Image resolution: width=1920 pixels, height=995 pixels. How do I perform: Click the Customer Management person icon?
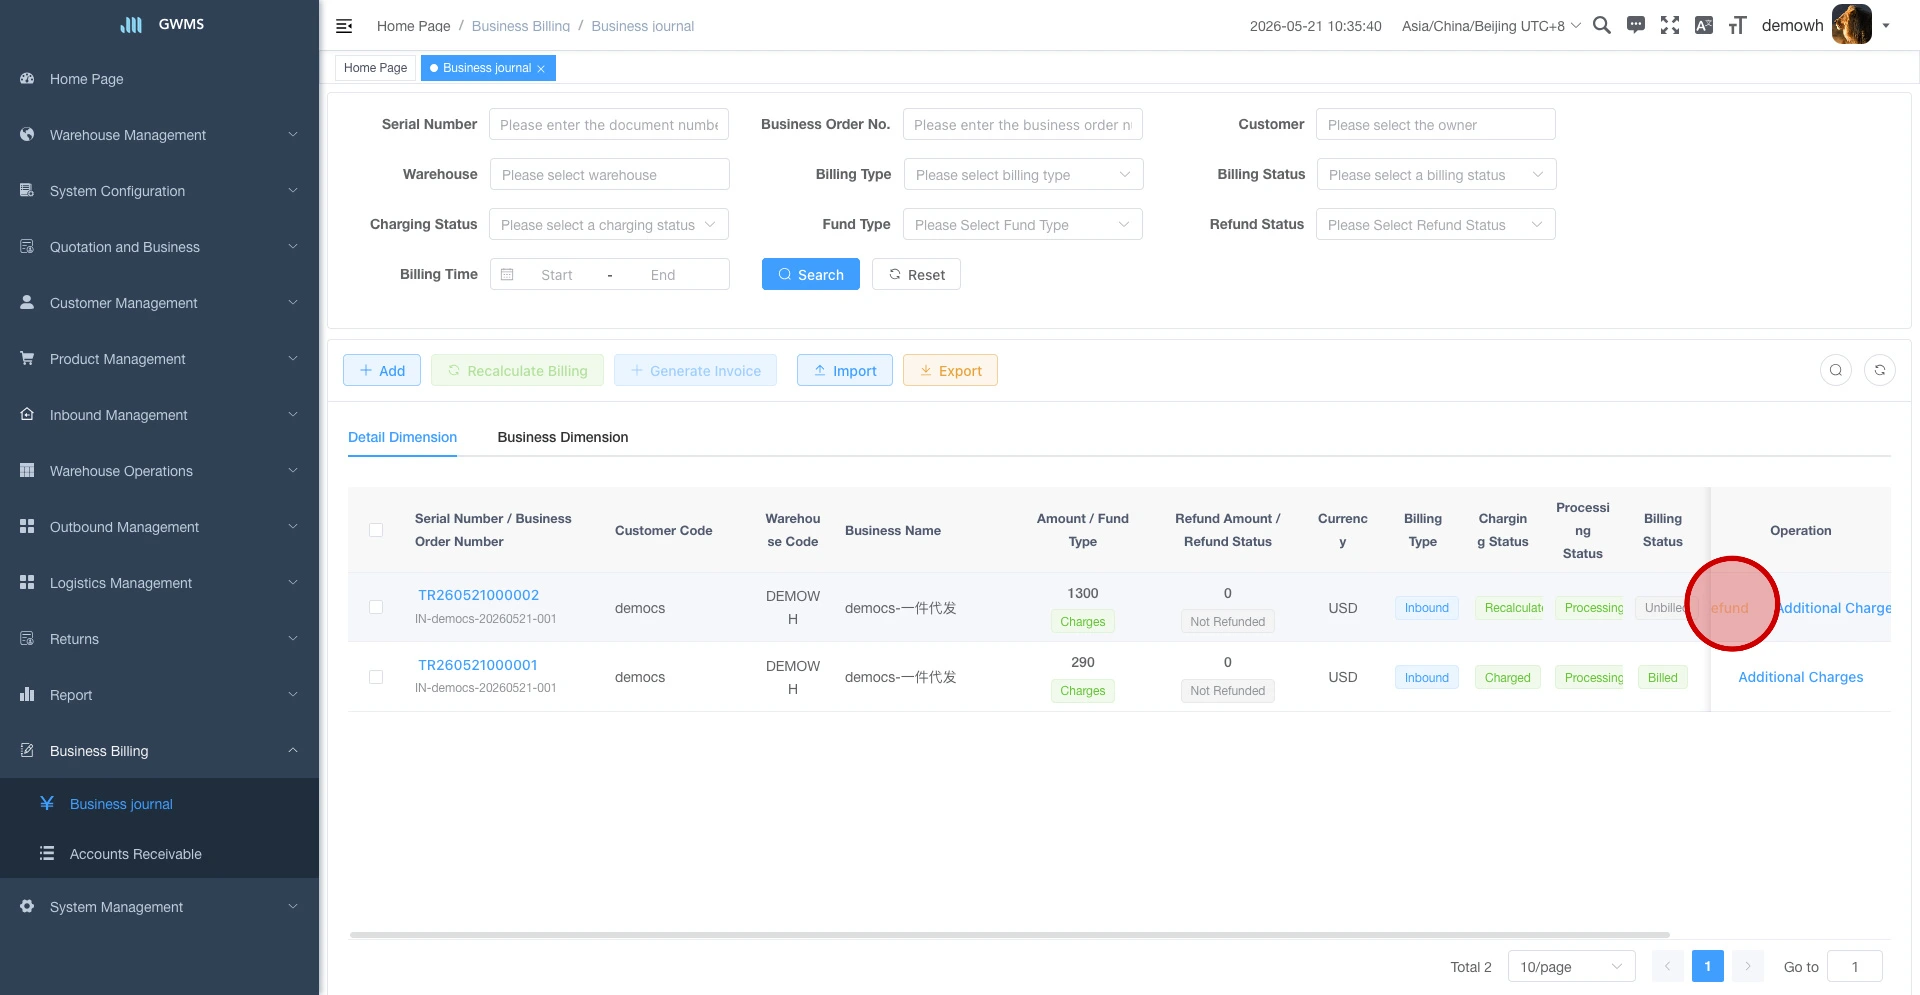pos(27,302)
